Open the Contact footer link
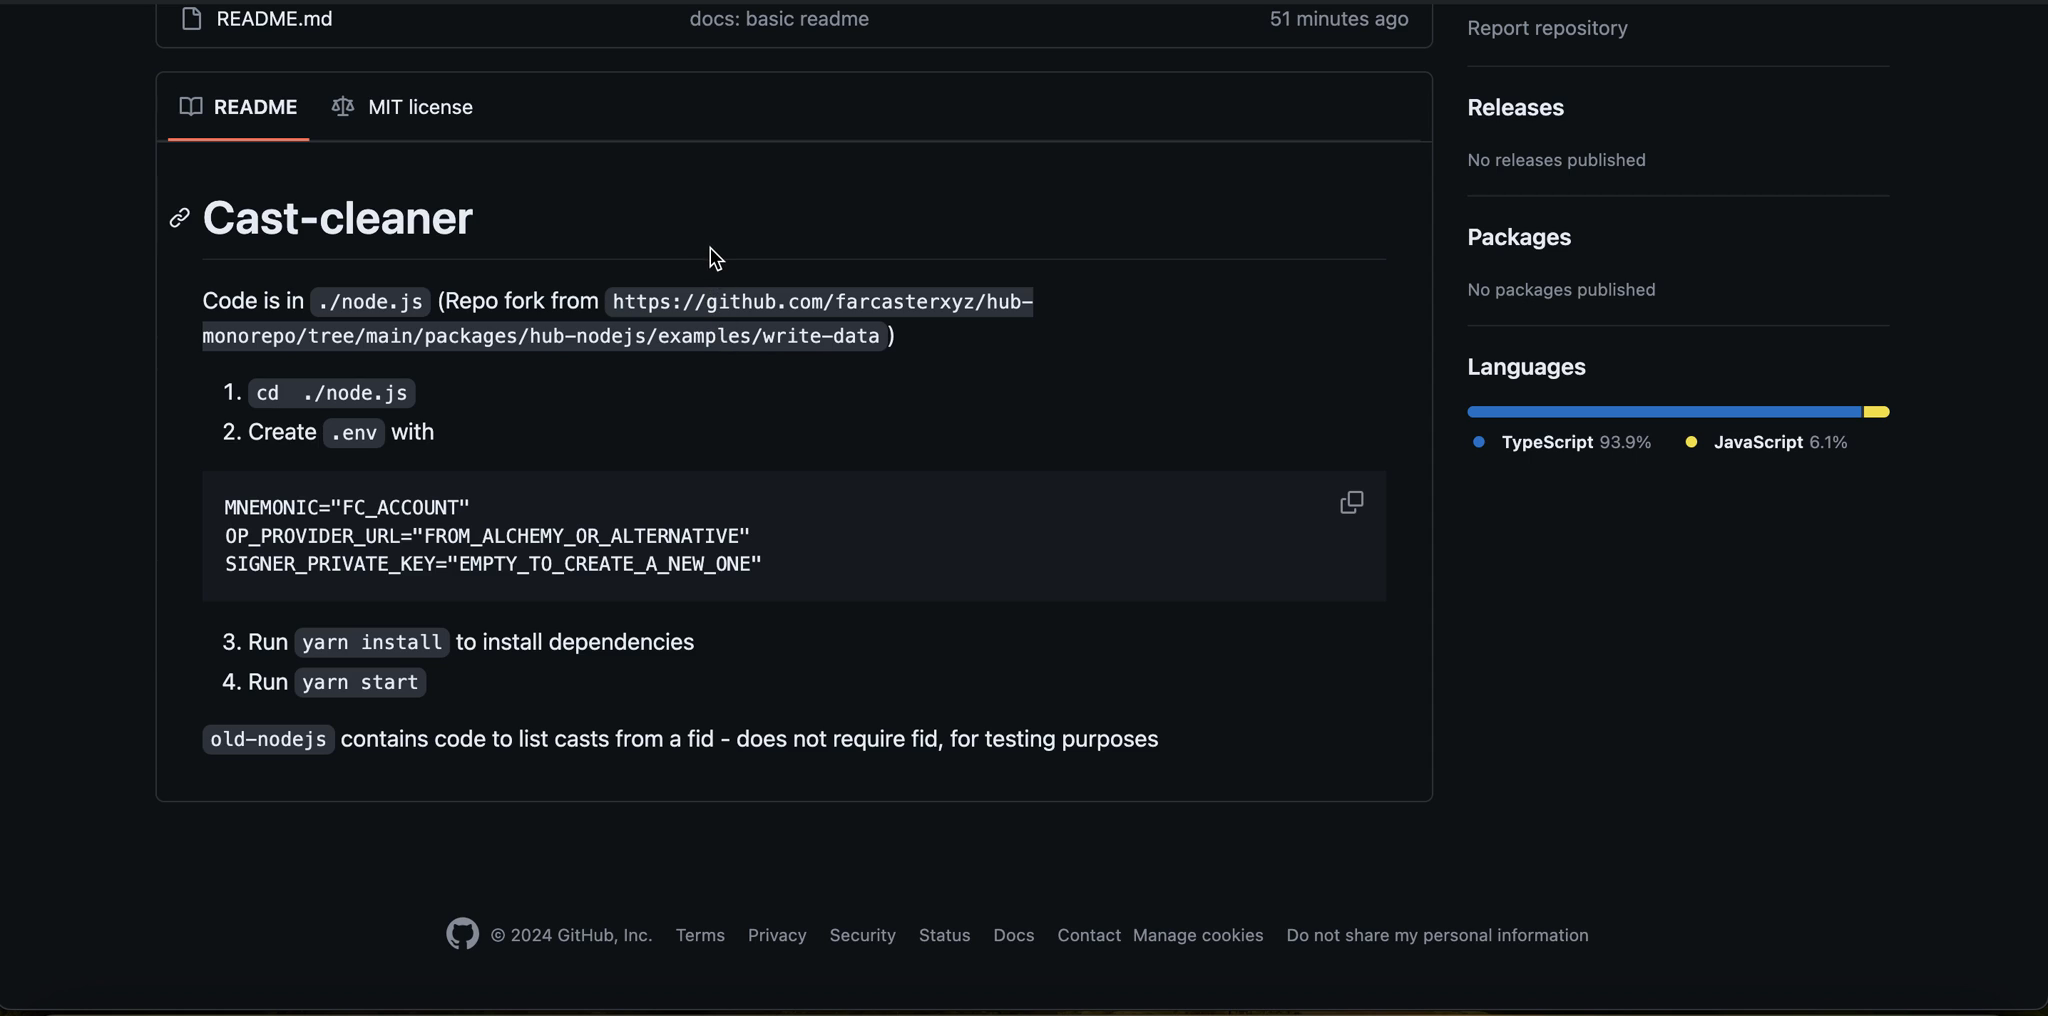Viewport: 2048px width, 1016px height. 1089,936
